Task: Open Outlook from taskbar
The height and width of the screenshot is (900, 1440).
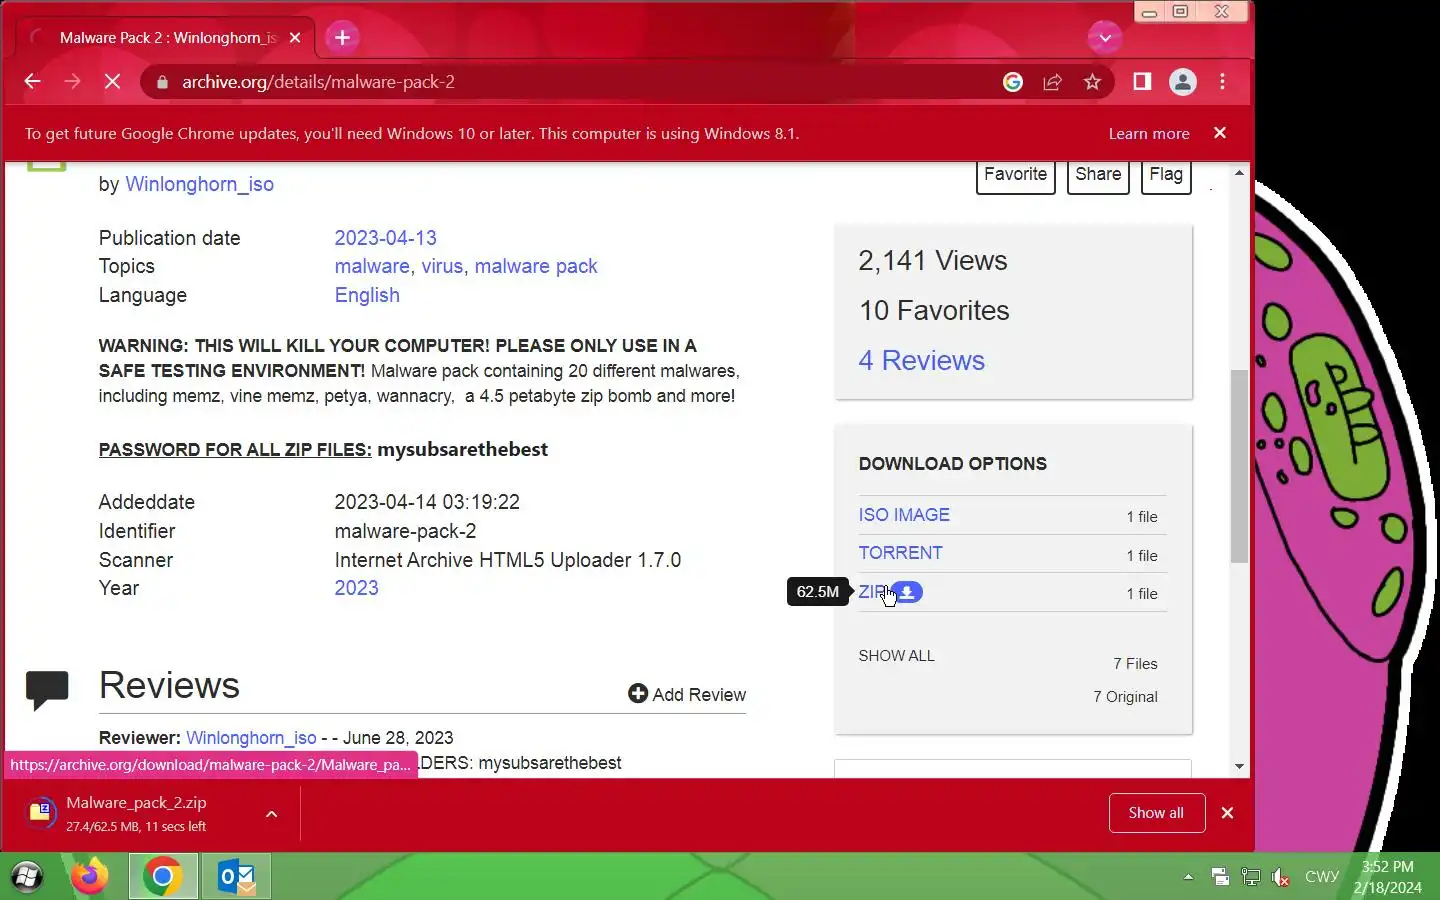Action: click(237, 877)
